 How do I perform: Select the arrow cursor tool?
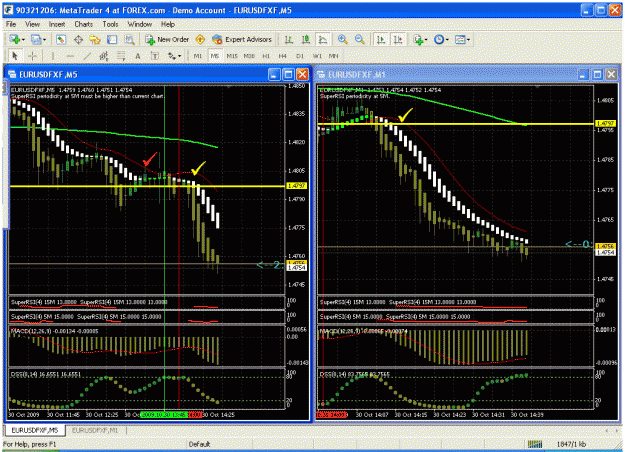(x=15, y=56)
